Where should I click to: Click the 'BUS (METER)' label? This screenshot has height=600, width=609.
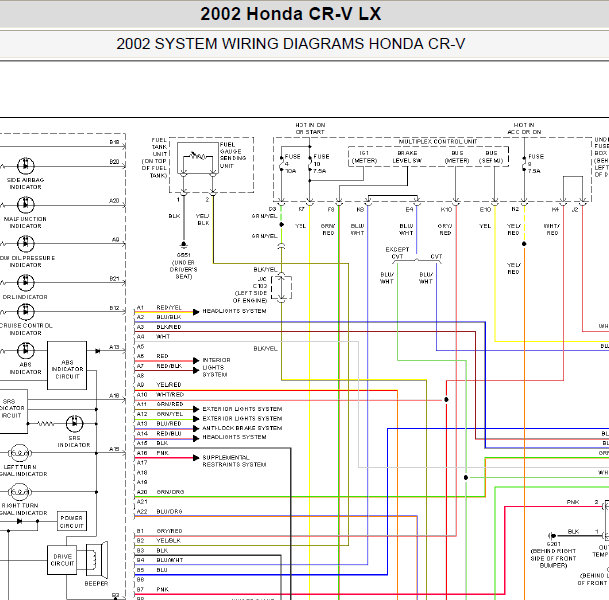click(x=457, y=157)
